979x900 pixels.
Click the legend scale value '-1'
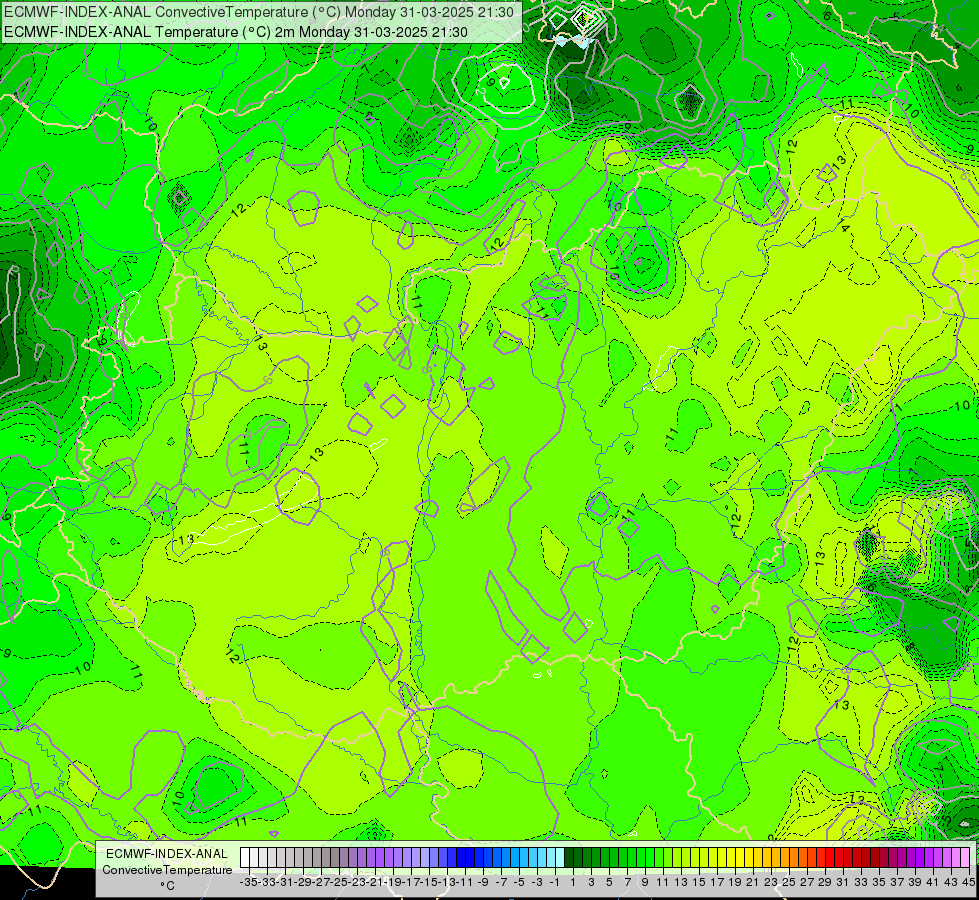click(554, 883)
